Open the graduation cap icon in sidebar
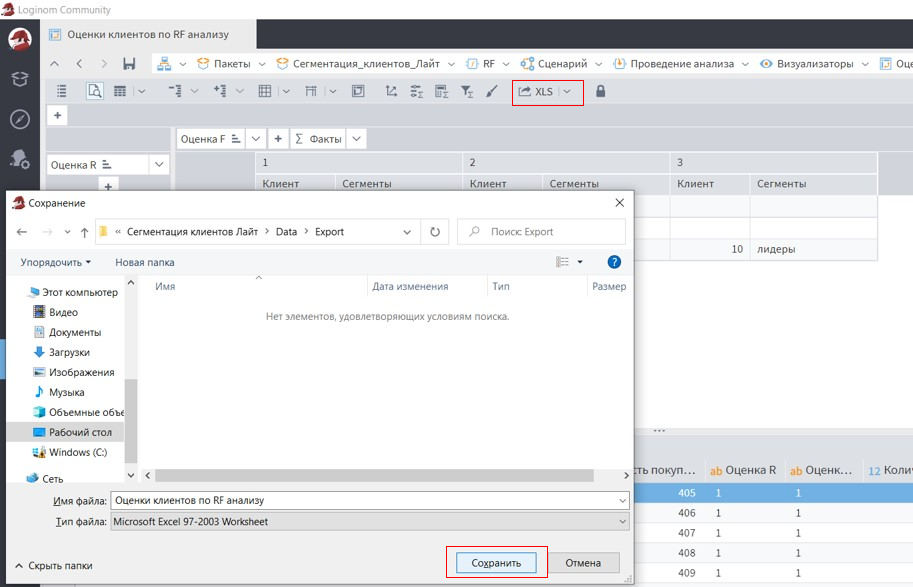The height and width of the screenshot is (587, 913). point(20,79)
